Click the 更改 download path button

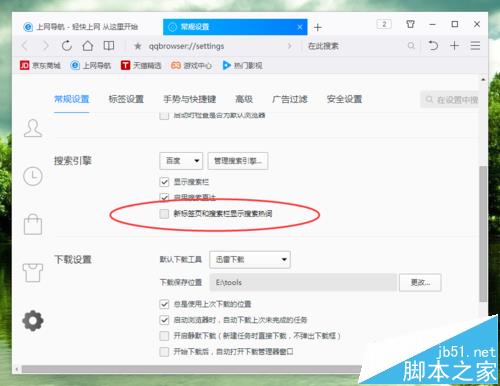click(420, 282)
